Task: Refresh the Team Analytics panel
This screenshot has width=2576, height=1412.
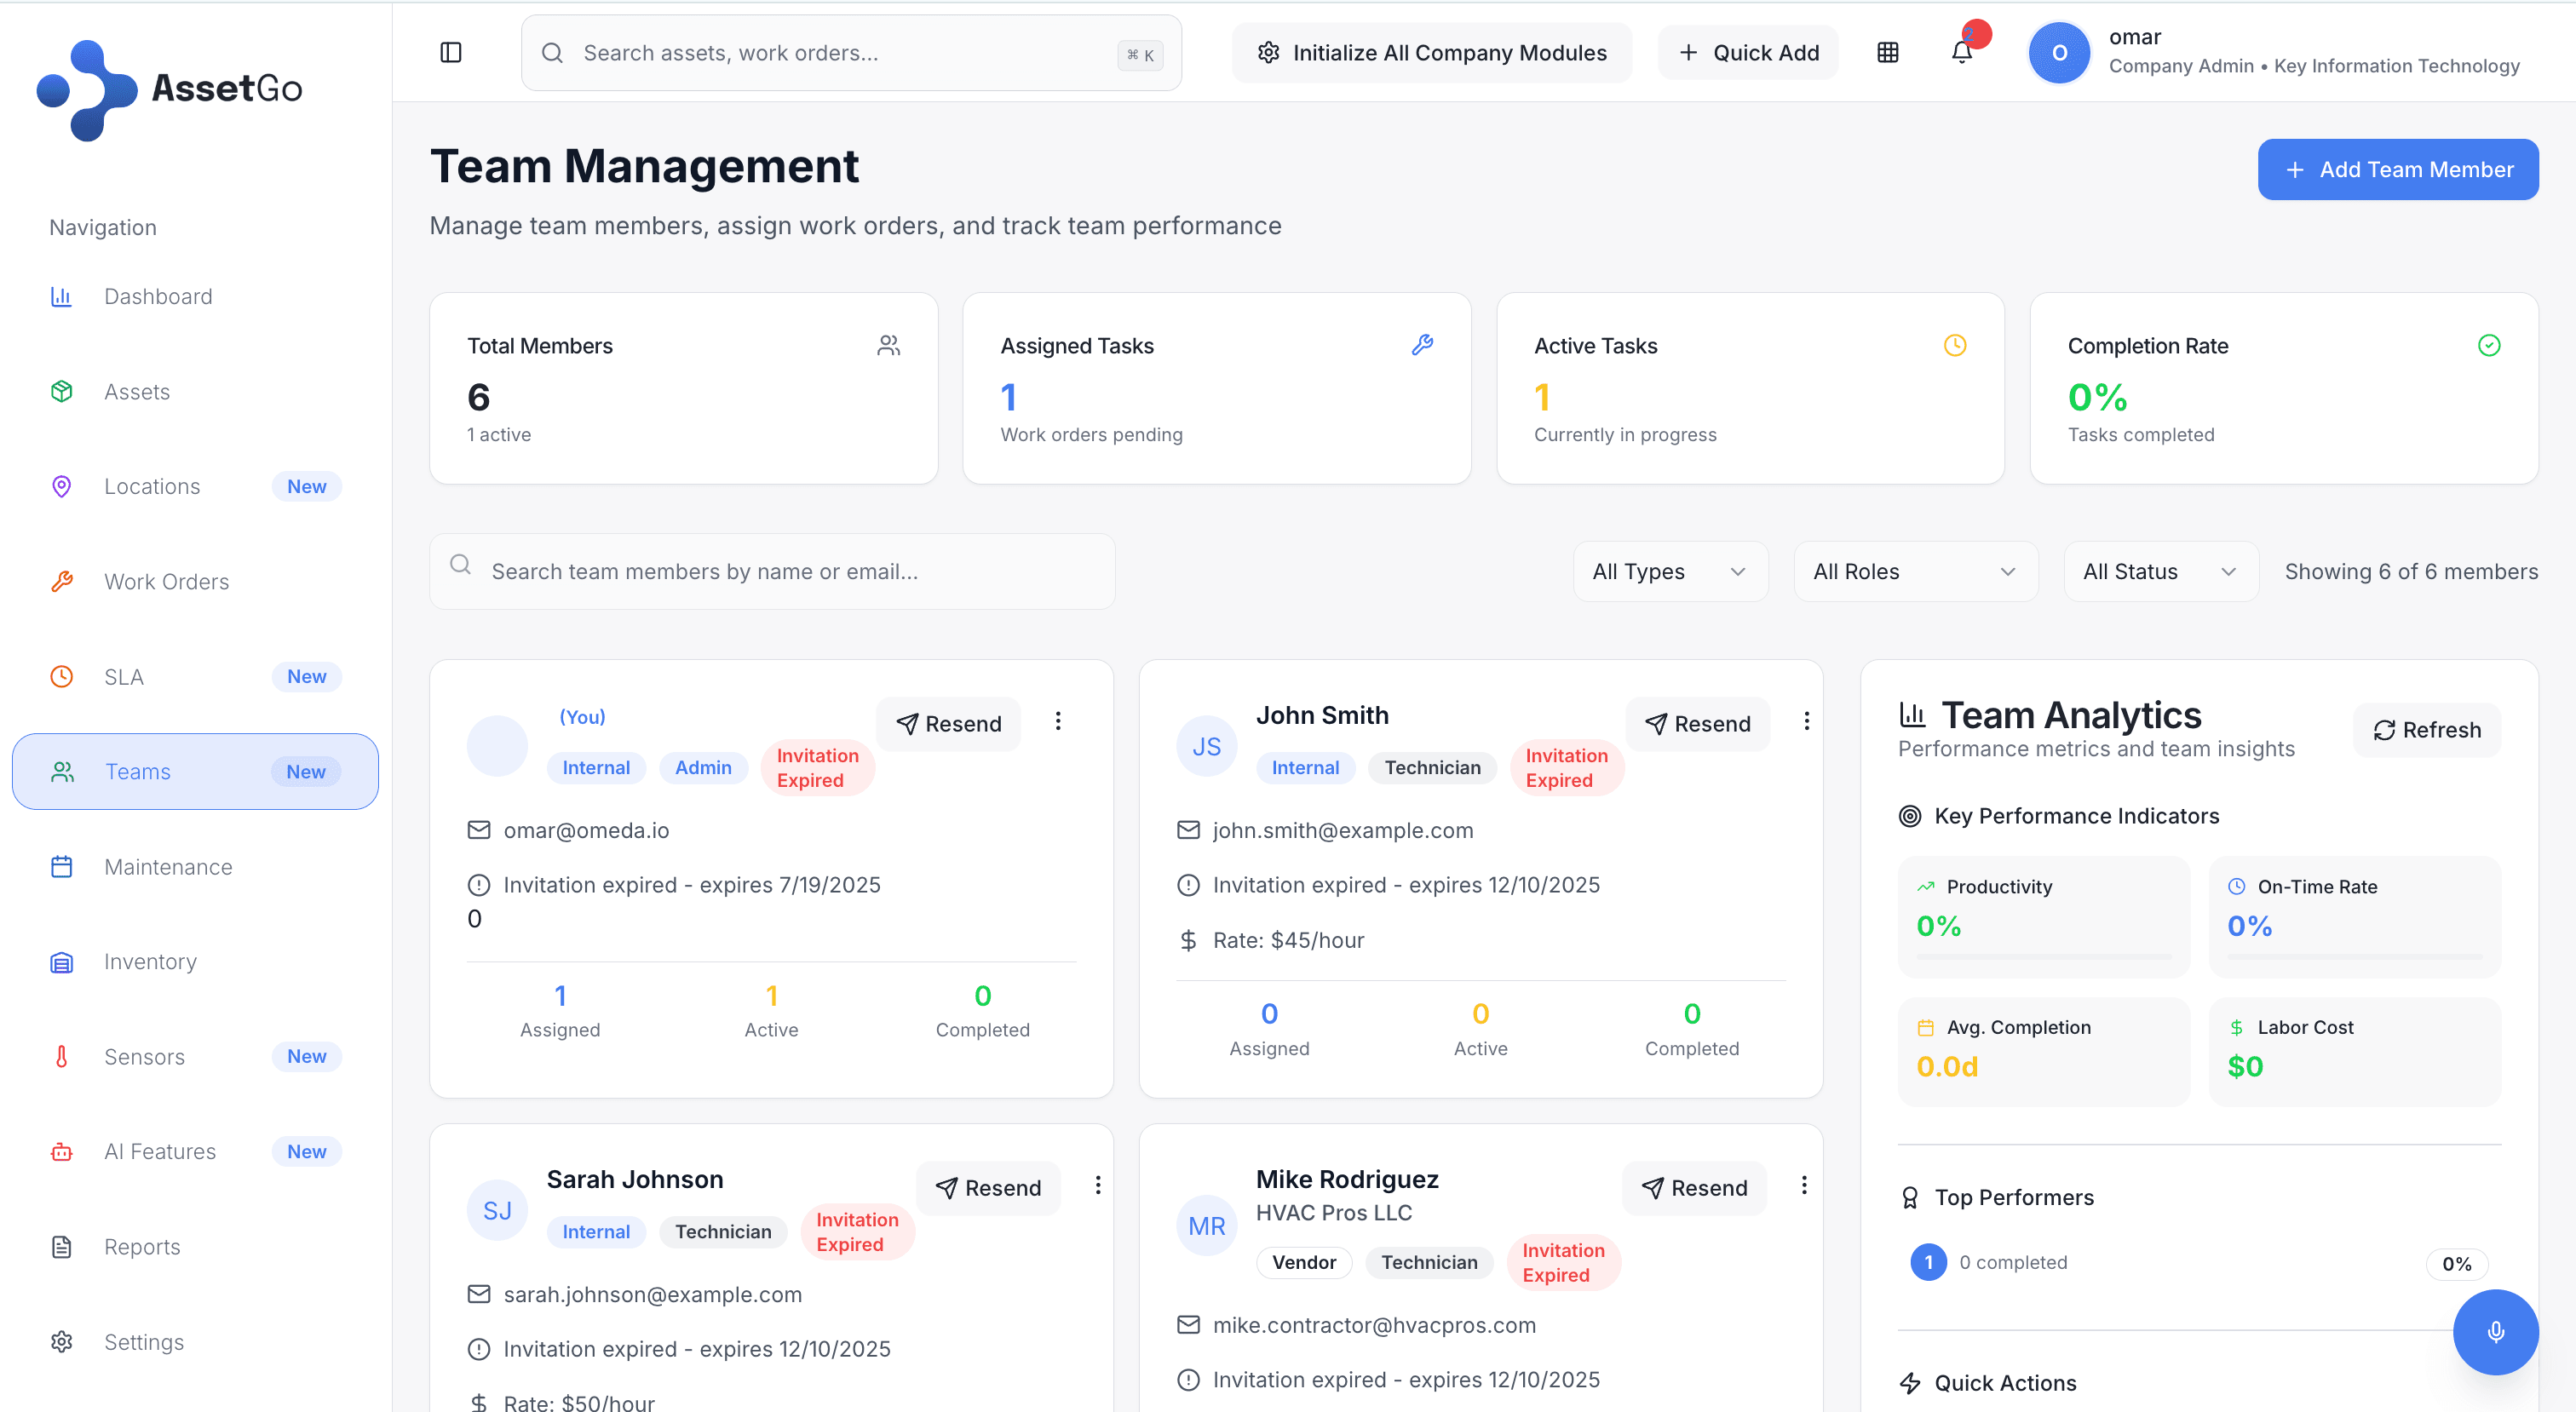Action: click(x=2426, y=730)
